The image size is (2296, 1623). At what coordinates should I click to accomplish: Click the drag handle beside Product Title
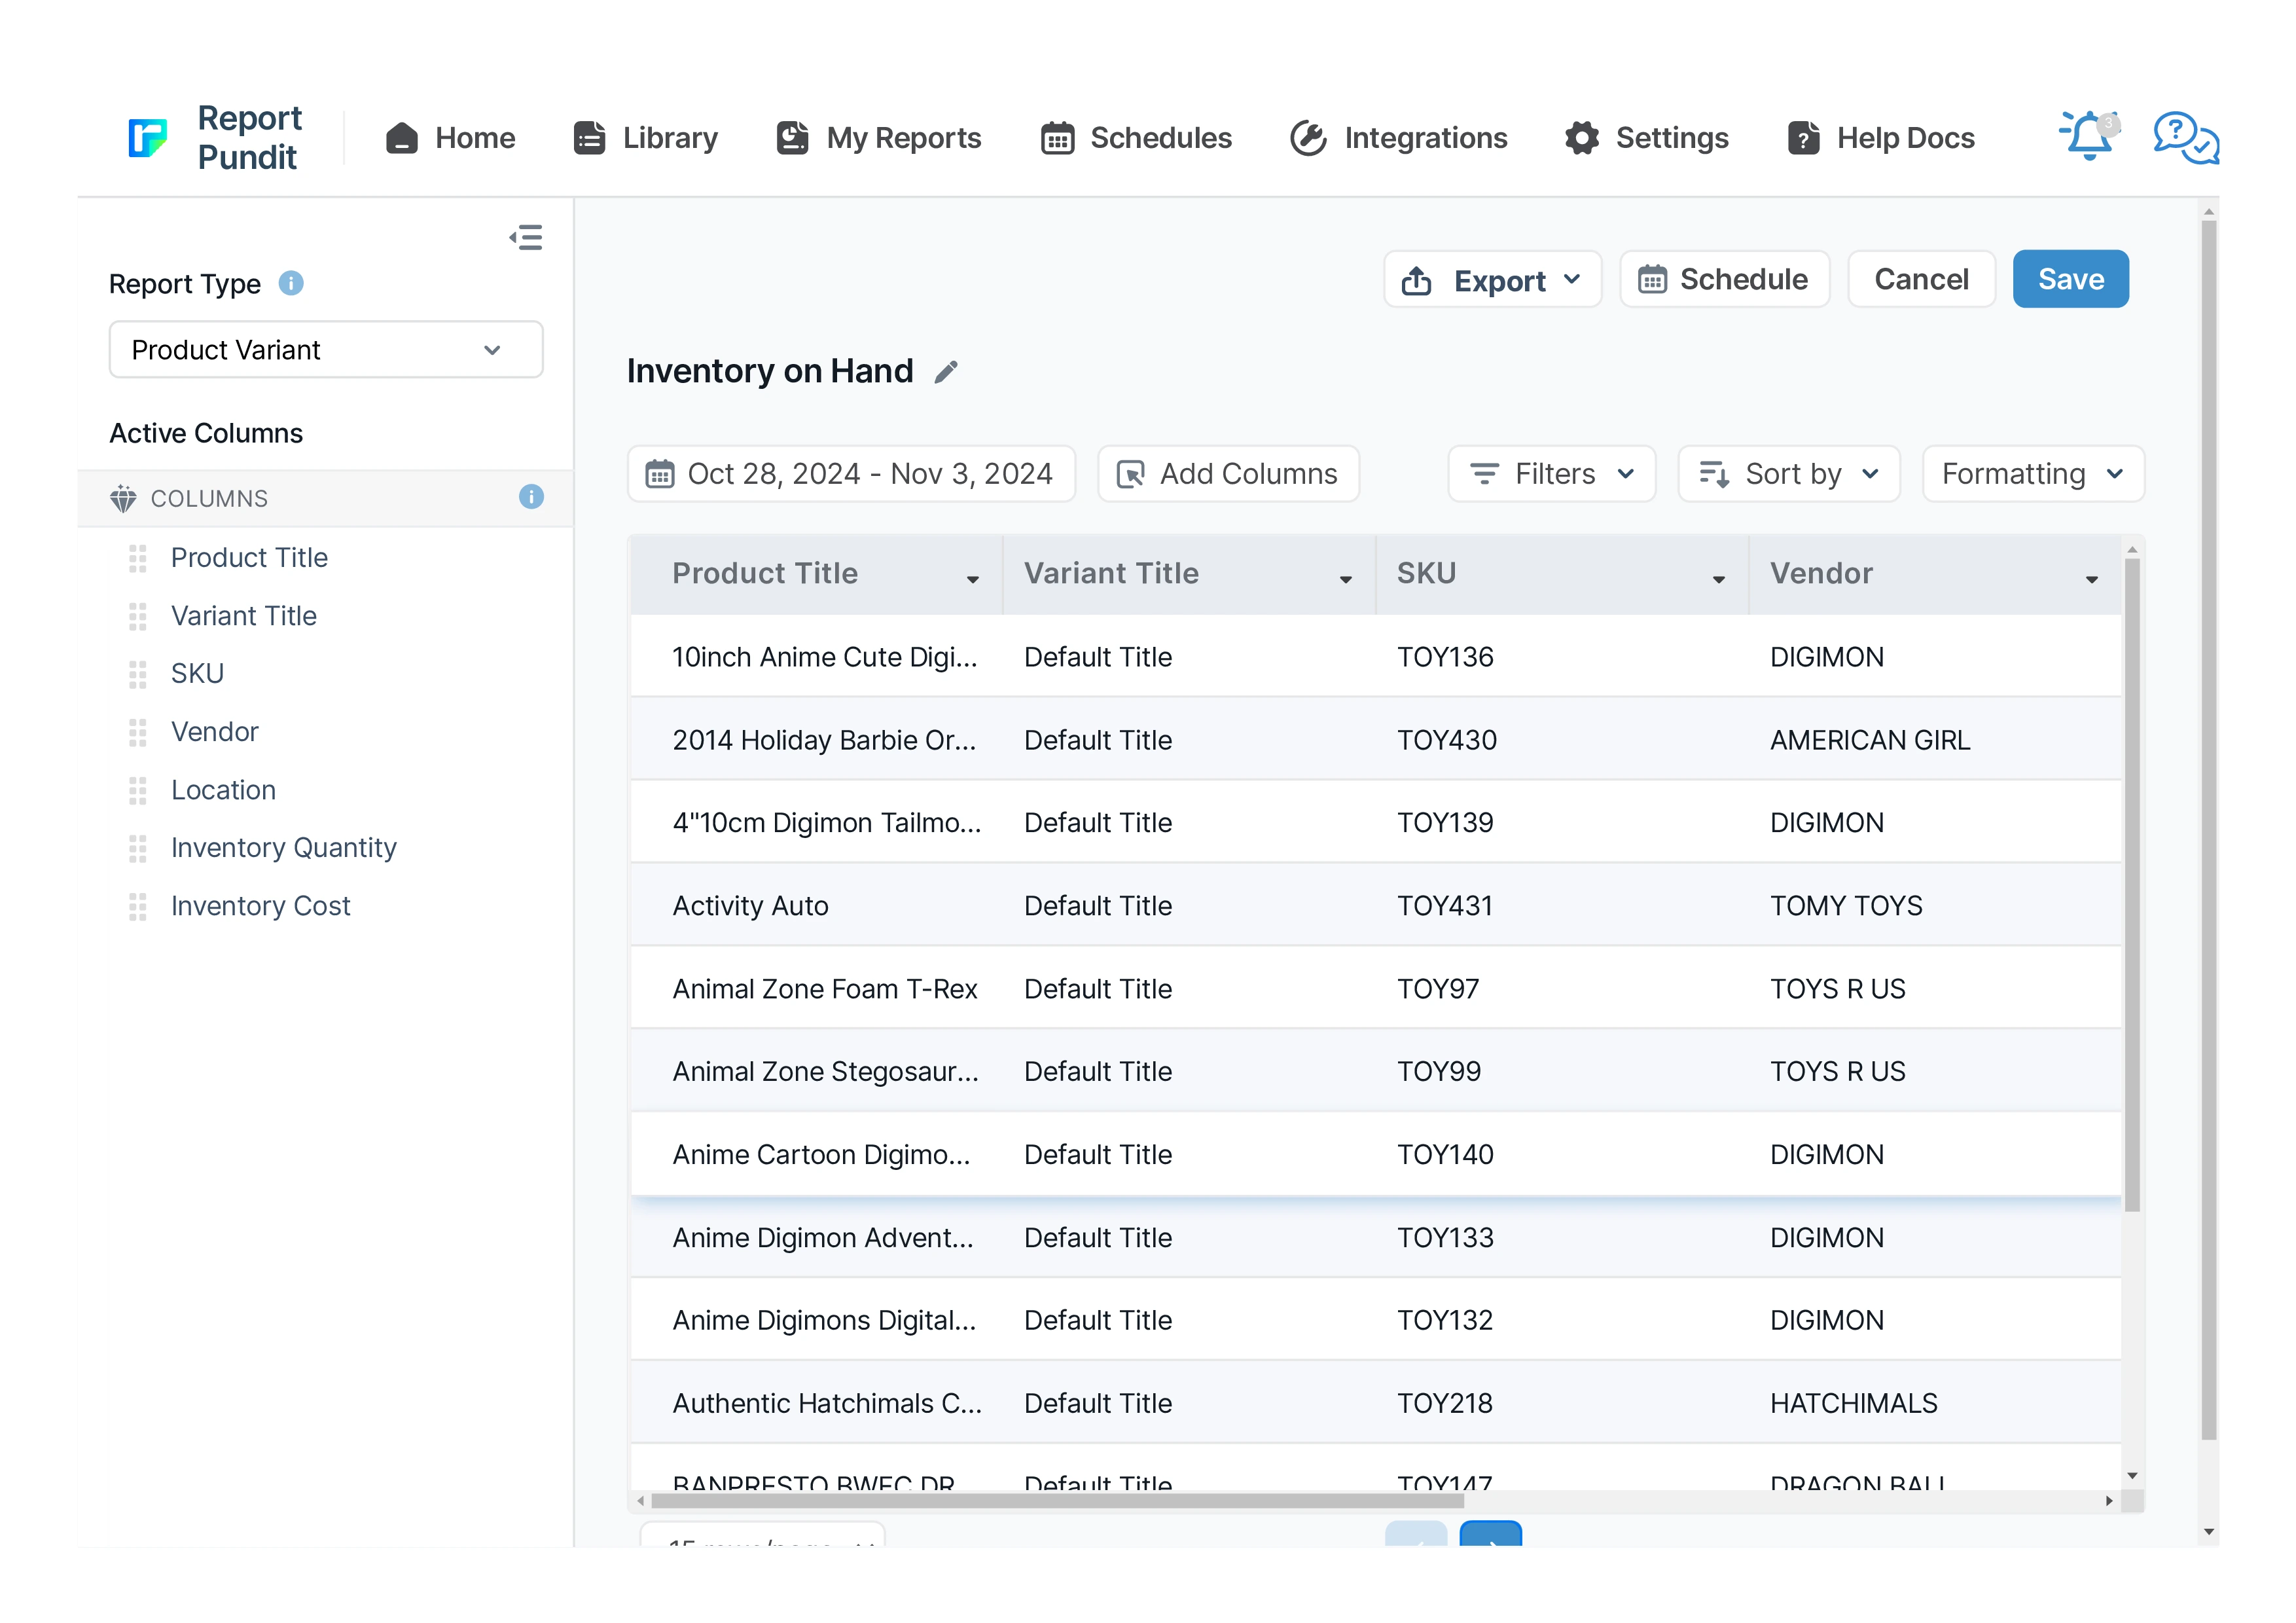138,558
